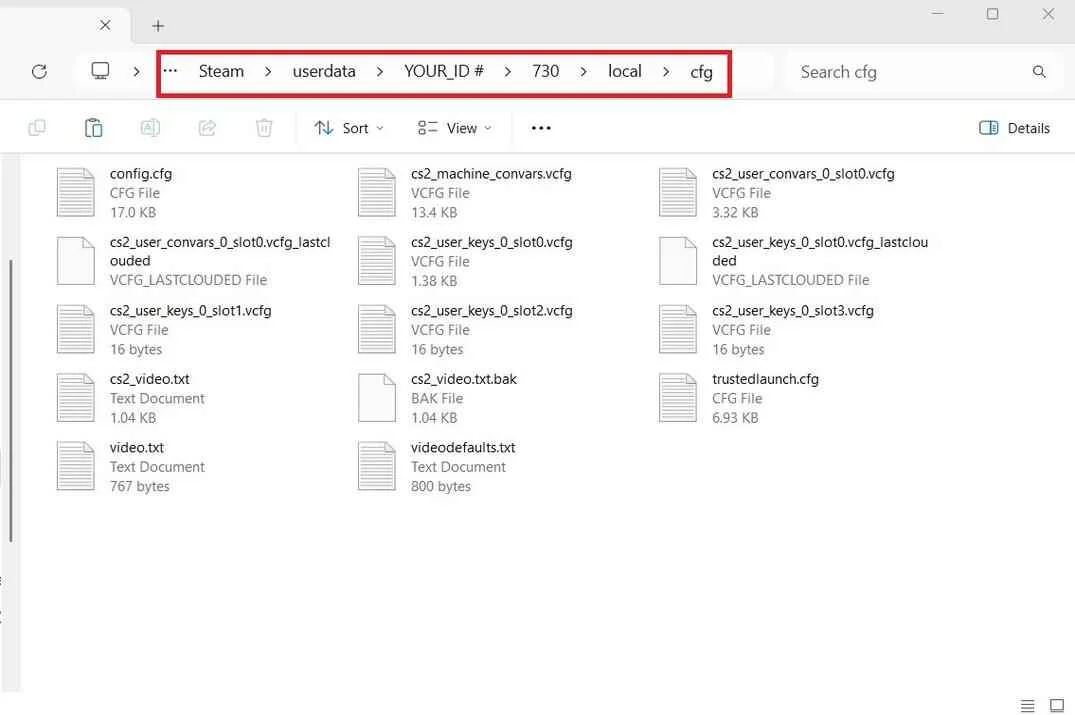This screenshot has width=1075, height=715.
Task: Go to the local breadcrumb folder
Action: [x=625, y=71]
